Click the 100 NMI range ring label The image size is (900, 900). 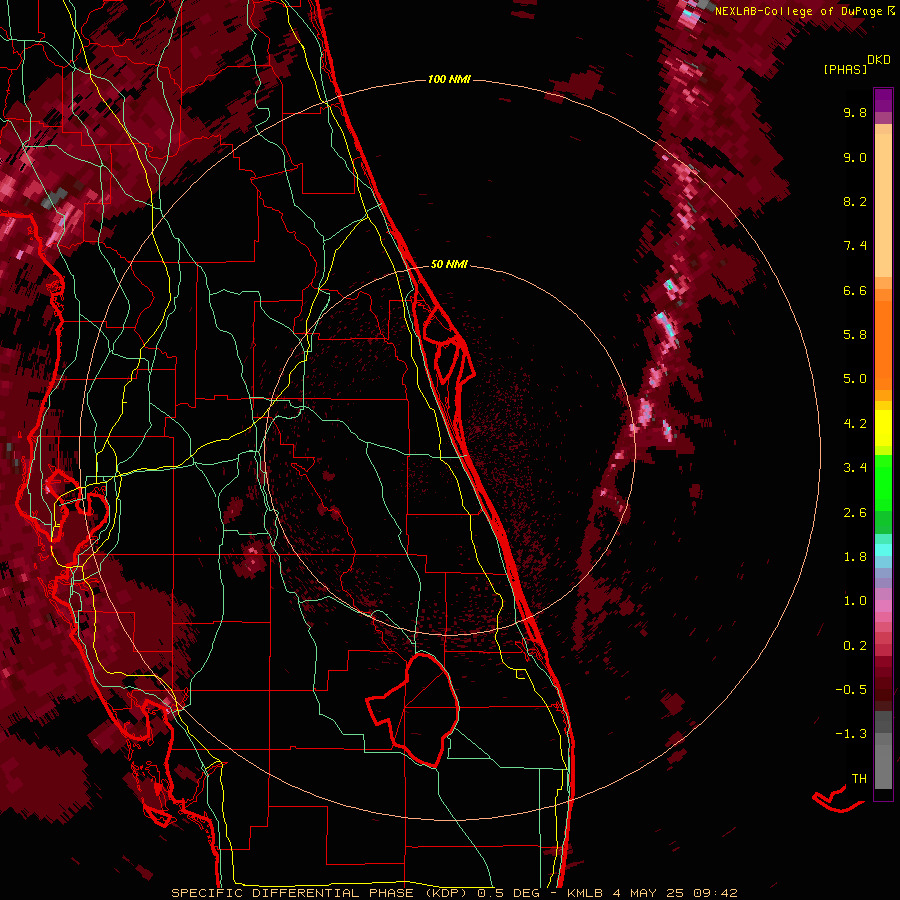coord(449,79)
